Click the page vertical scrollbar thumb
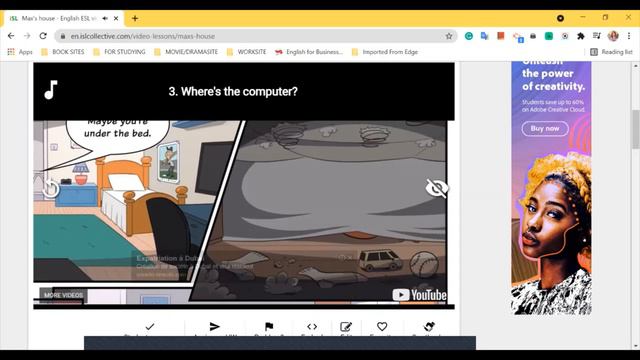Viewport: 640px width, 360px height. [636, 129]
